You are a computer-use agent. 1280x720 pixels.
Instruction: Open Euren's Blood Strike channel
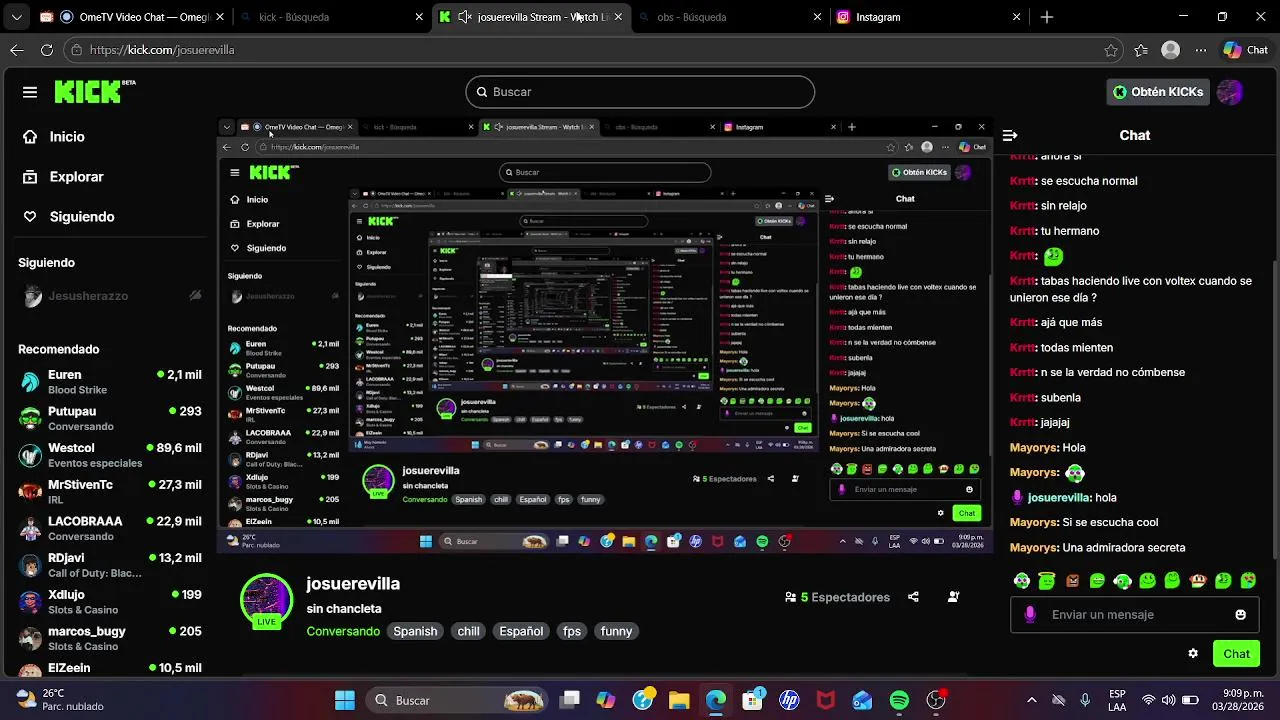click(x=110, y=382)
